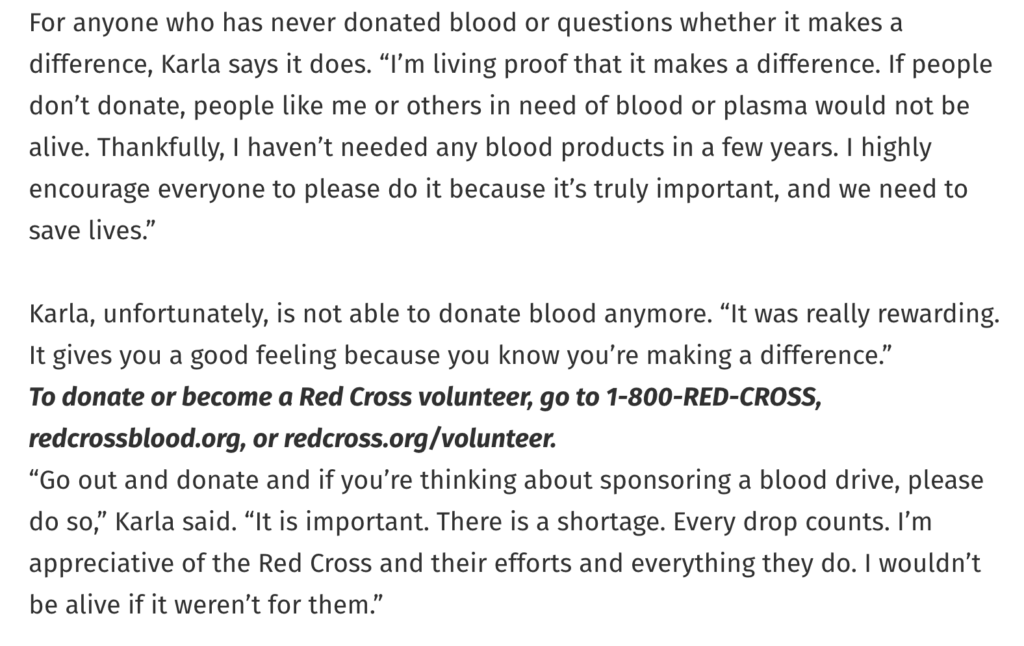
Task: Click the words "save lives"
Action: point(85,231)
